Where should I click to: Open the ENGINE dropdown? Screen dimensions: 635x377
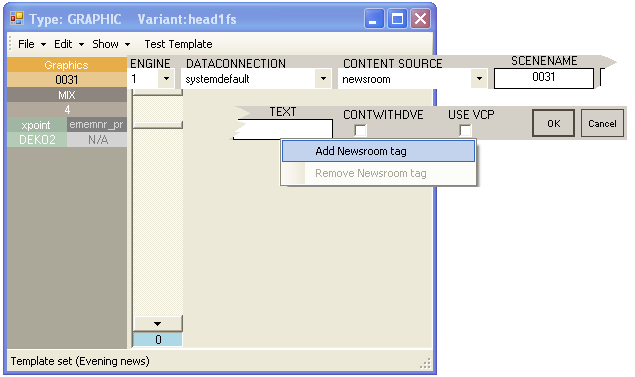coord(166,79)
